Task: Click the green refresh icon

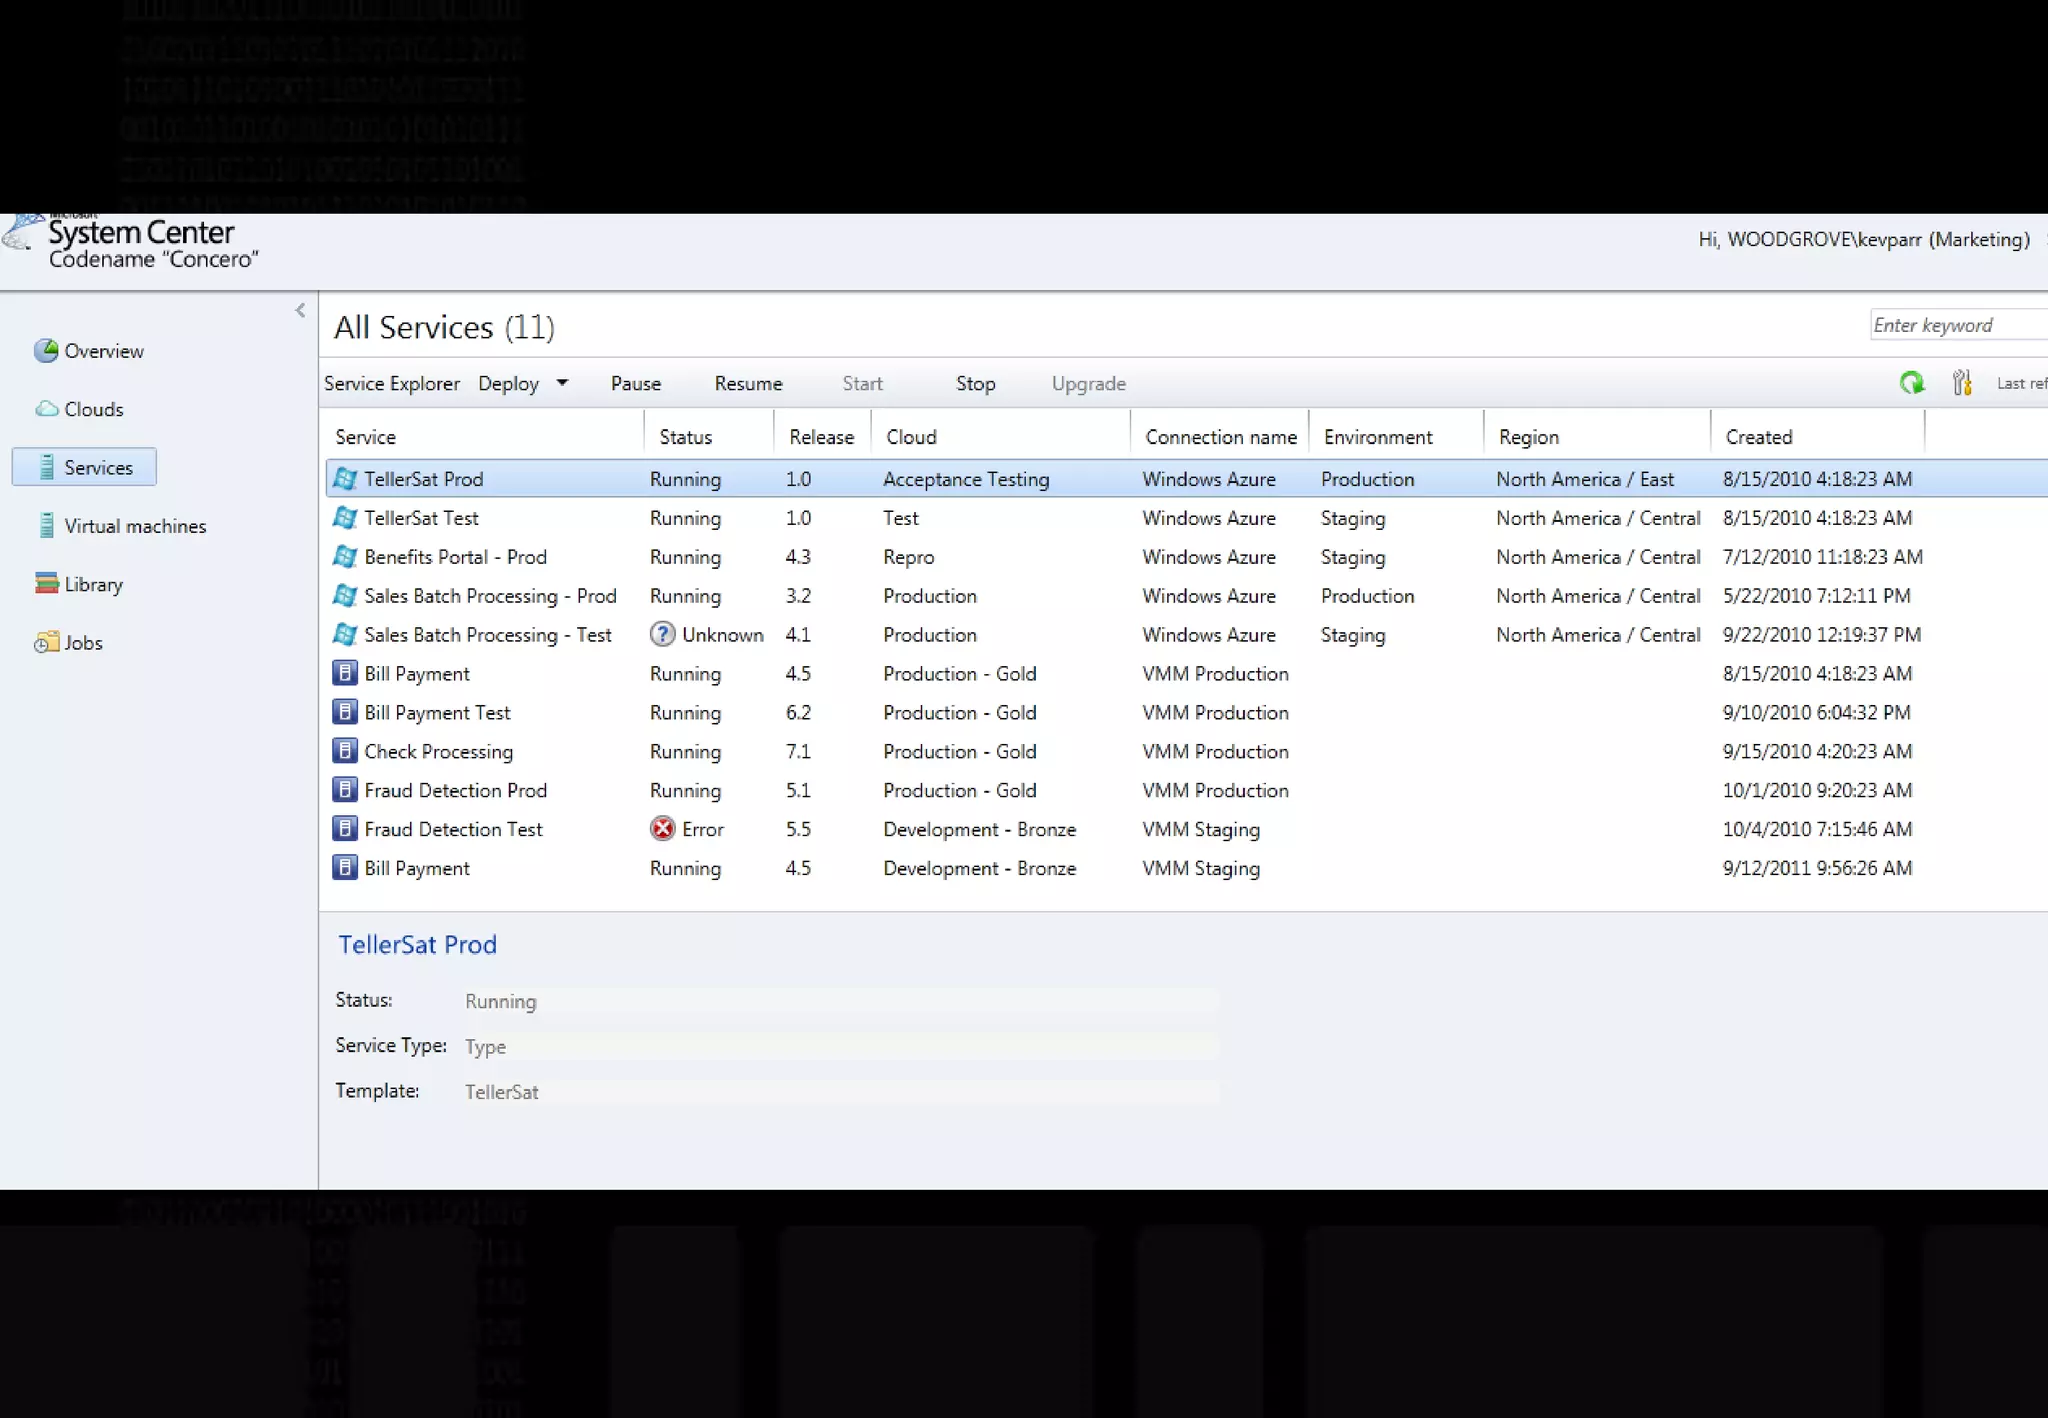Action: click(x=1911, y=383)
